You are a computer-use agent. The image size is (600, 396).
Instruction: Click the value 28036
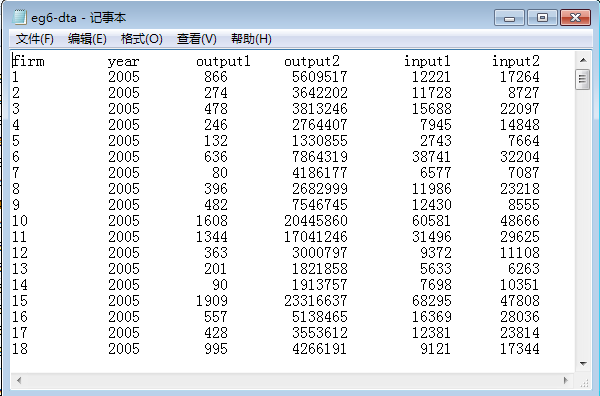coord(520,317)
